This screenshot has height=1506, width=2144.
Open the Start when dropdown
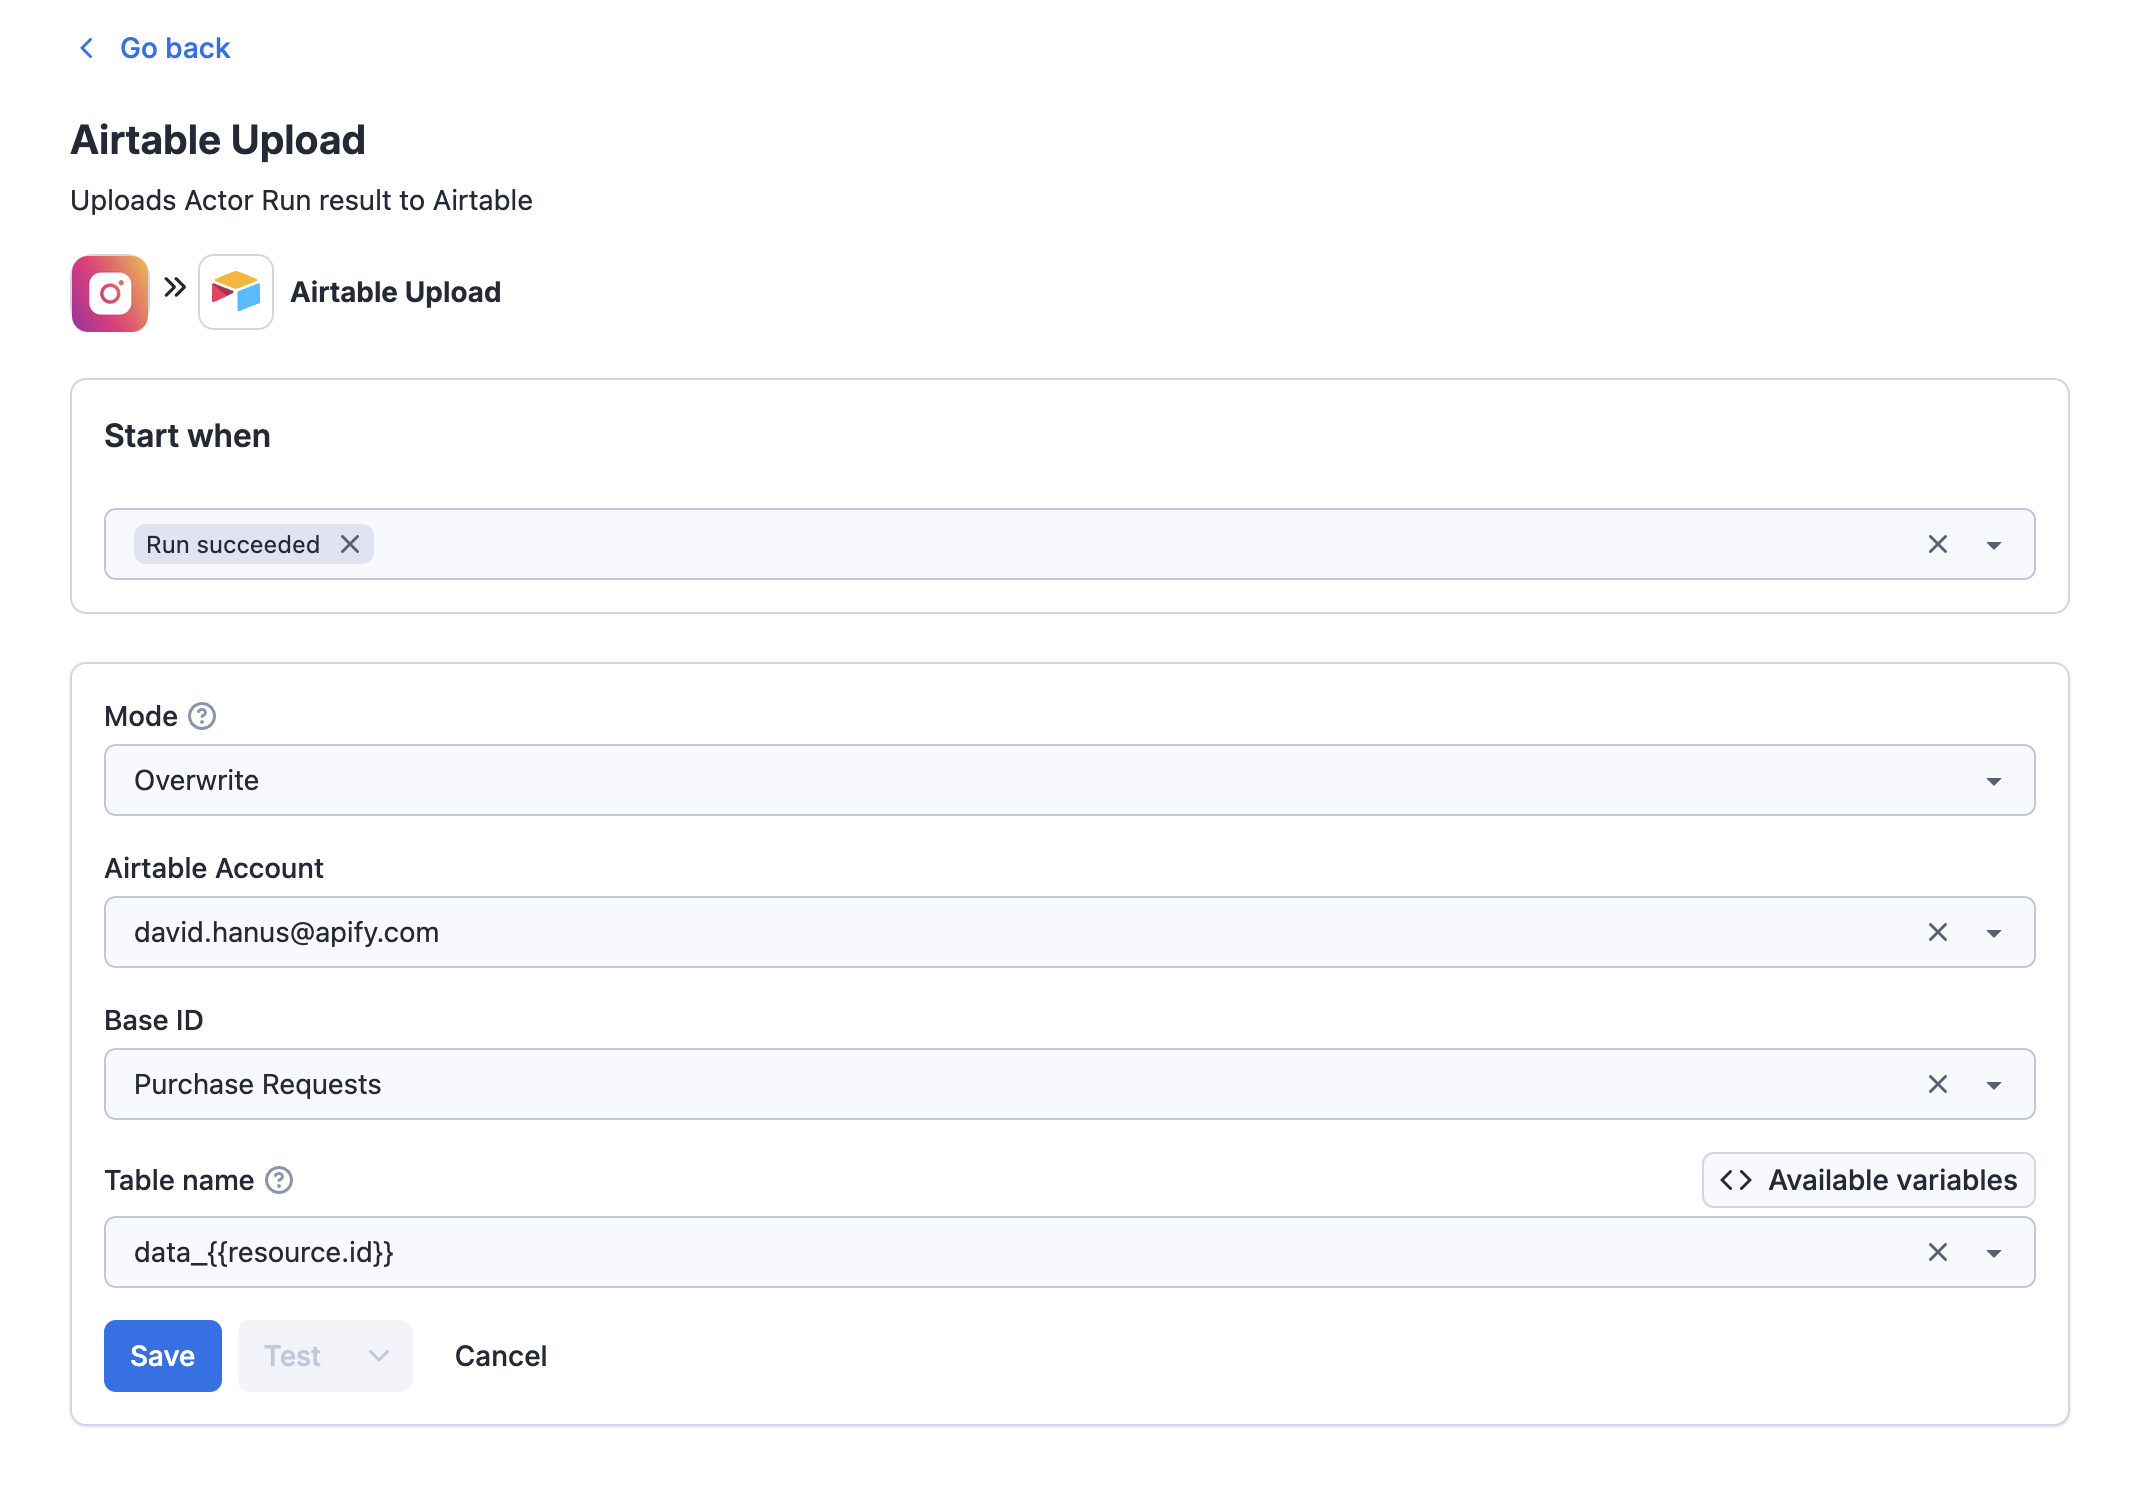pos(1994,544)
